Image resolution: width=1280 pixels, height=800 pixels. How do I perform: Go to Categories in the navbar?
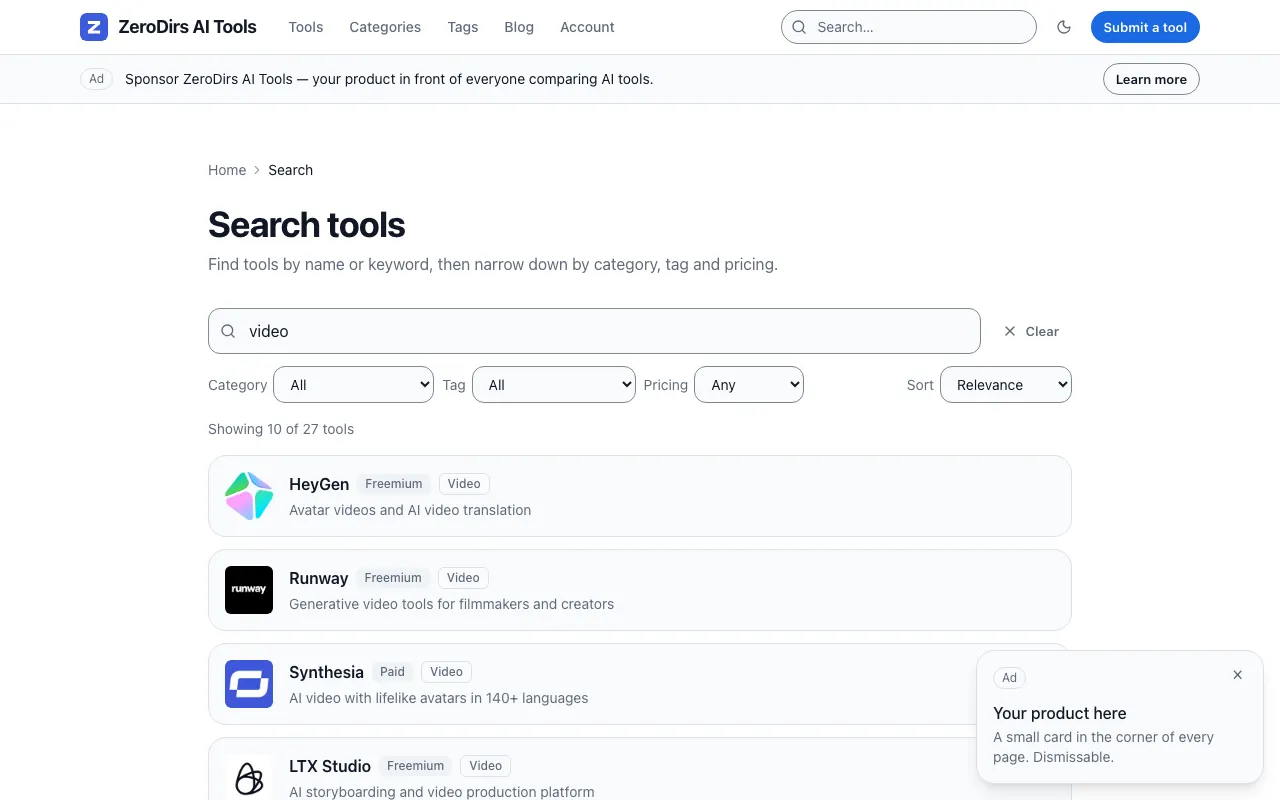(385, 27)
